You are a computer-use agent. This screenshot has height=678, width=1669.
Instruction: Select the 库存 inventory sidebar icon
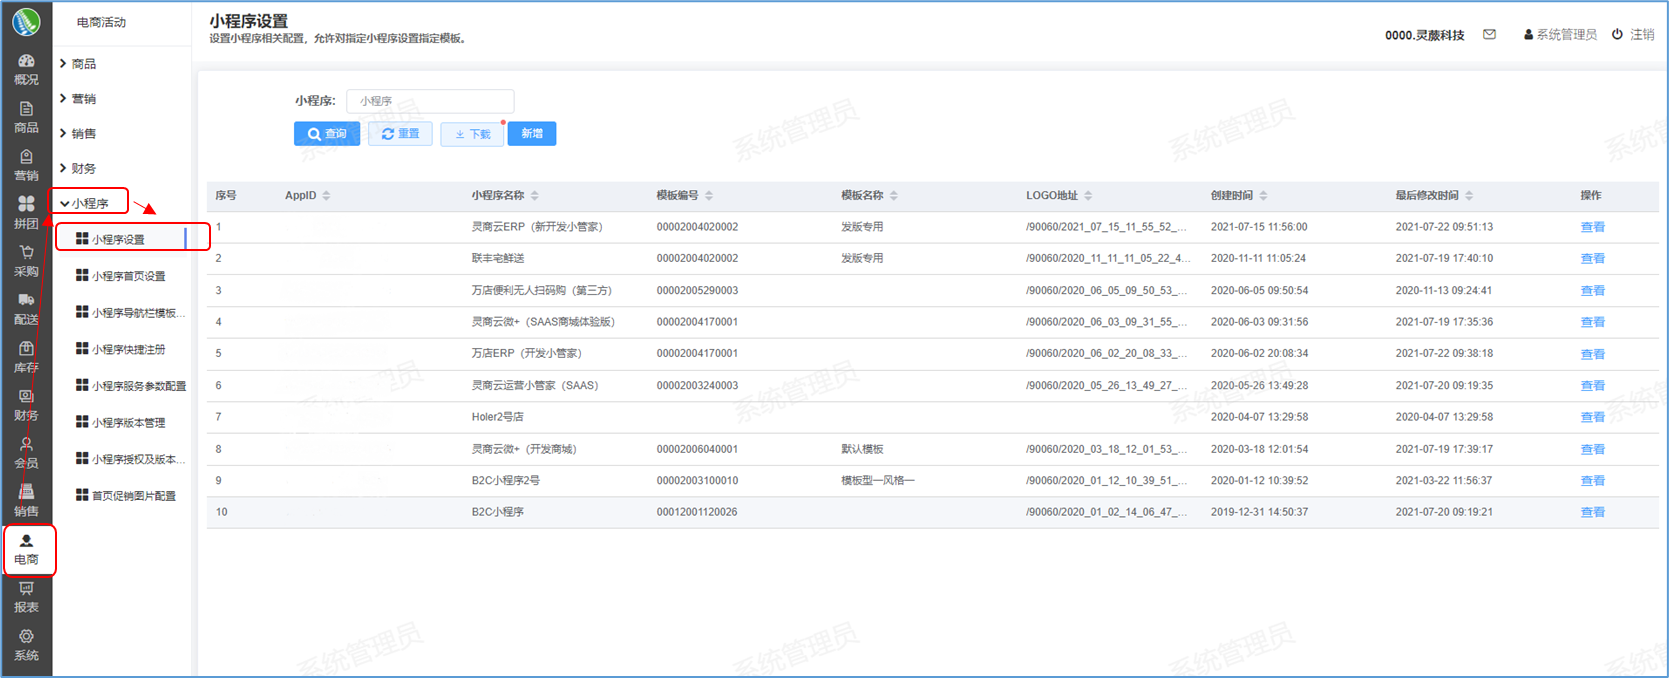tap(26, 356)
